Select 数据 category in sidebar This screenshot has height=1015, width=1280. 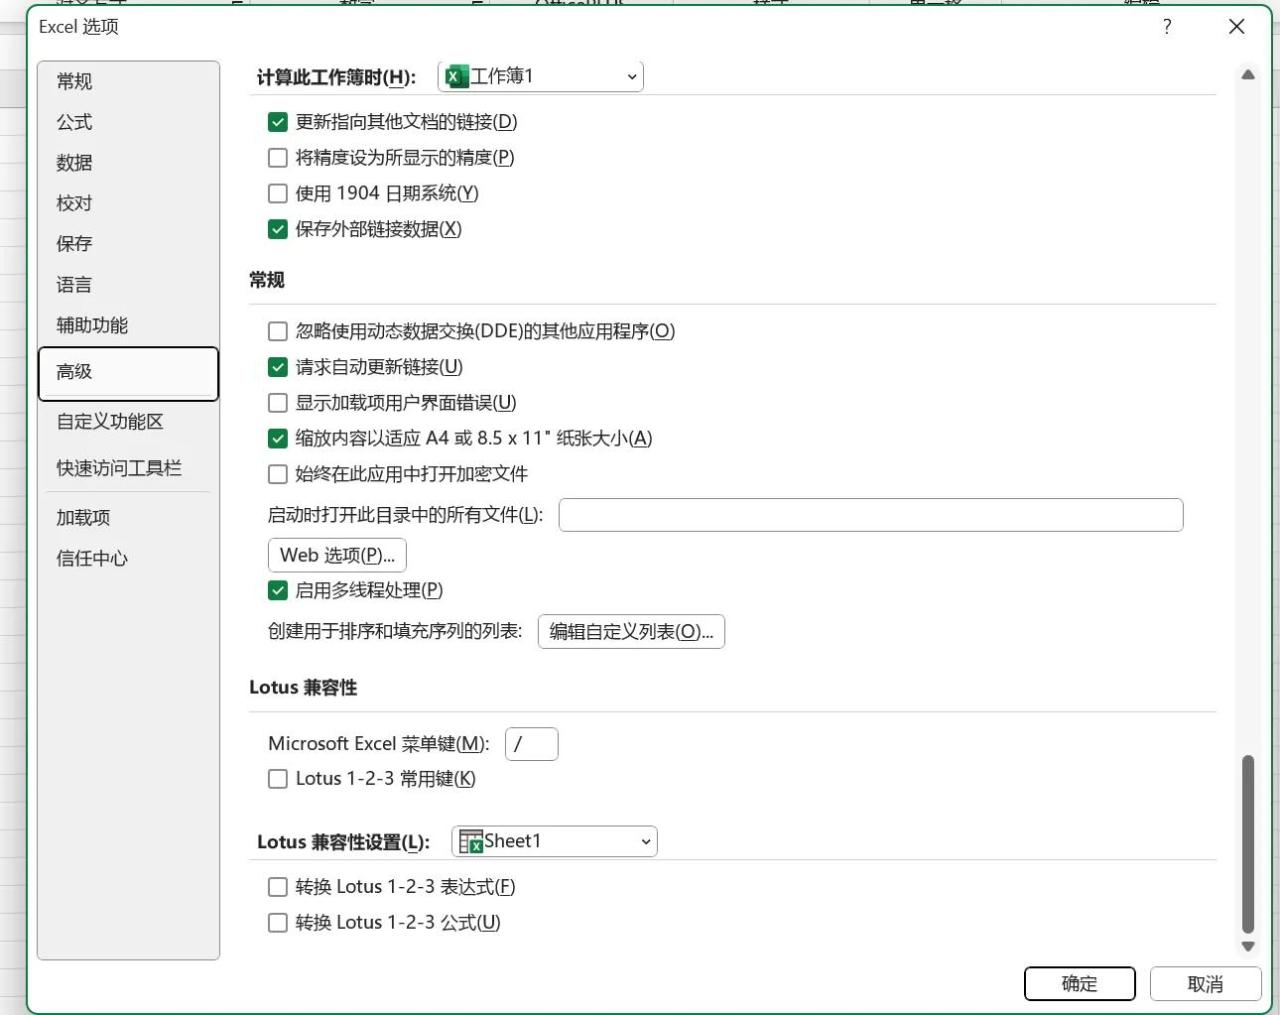[128, 162]
